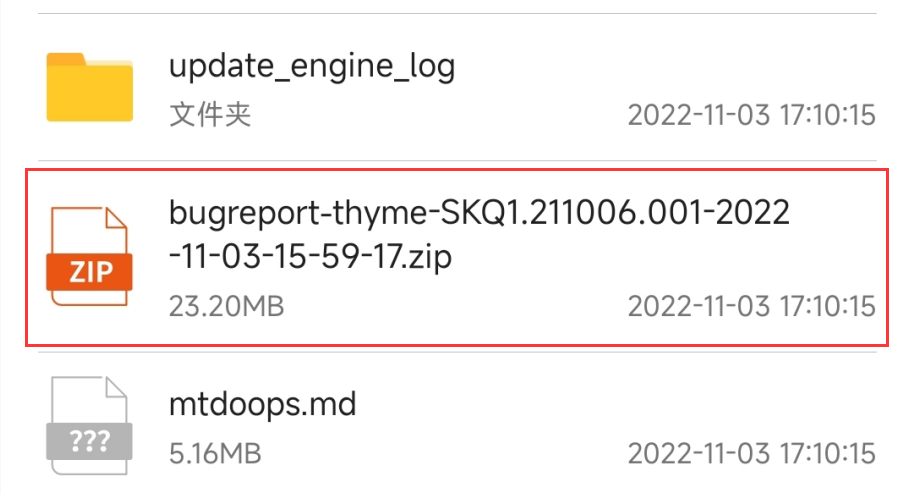914x494 pixels.
Task: Click the bugreport zip modified date 2022-11-03 17:10:15
Action: pos(751,306)
